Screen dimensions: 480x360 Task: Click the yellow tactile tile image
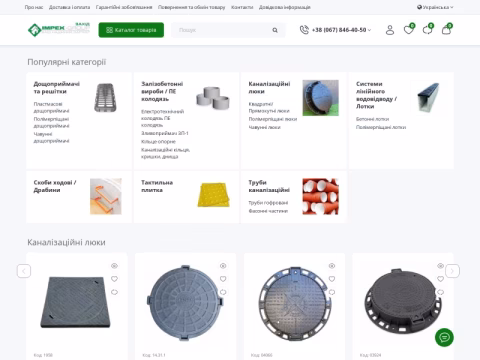point(213,195)
